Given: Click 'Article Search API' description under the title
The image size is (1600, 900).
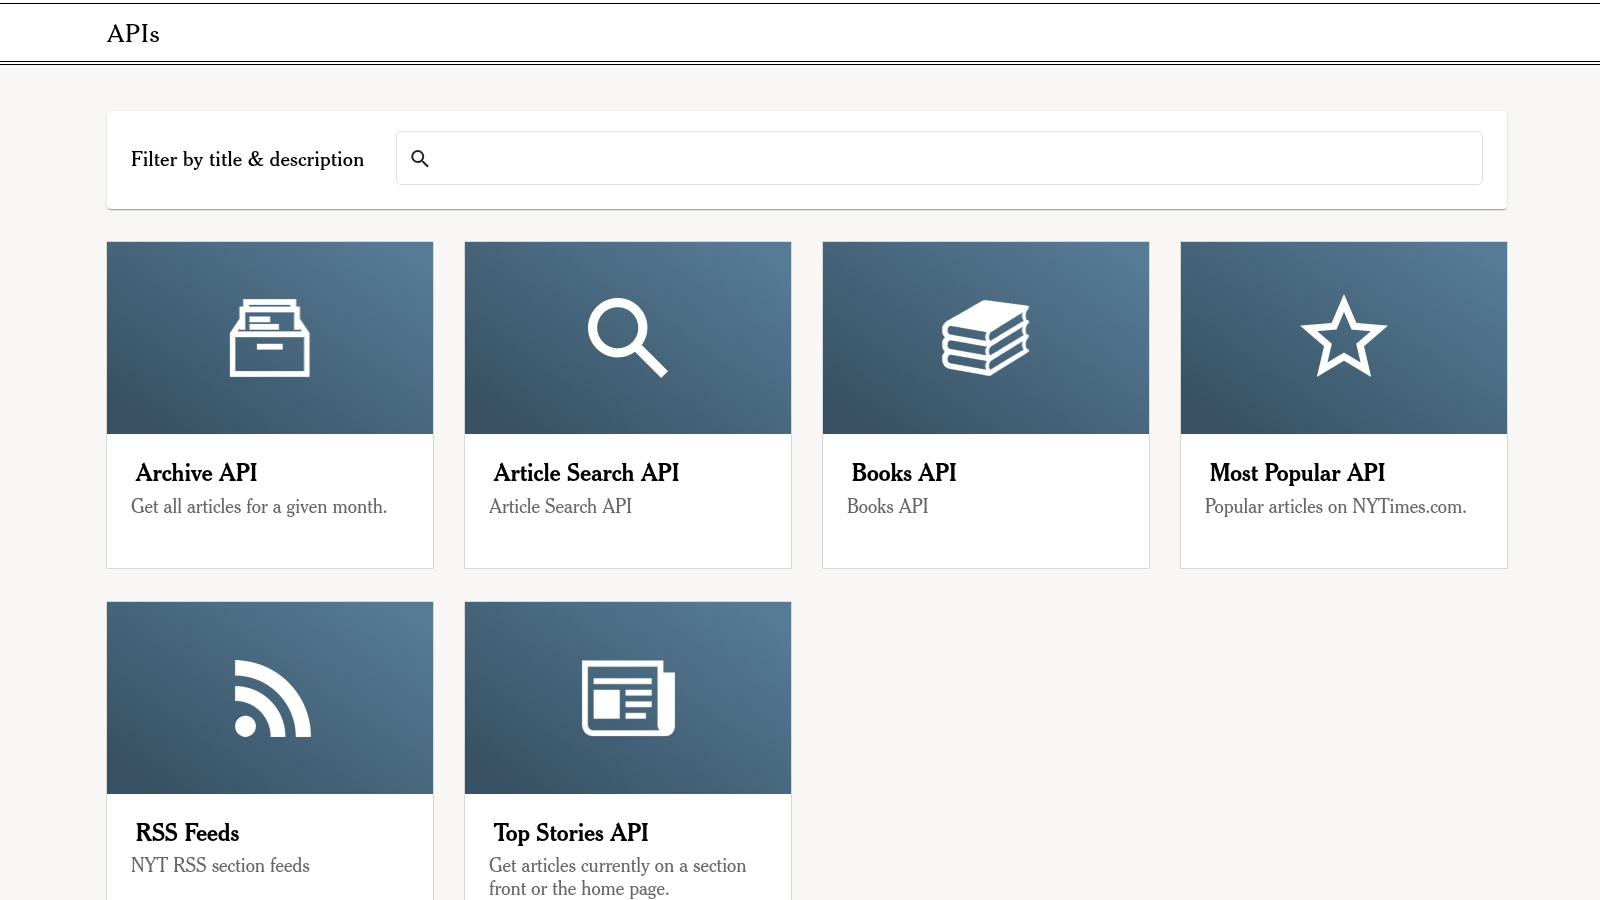Looking at the screenshot, I should 560,506.
